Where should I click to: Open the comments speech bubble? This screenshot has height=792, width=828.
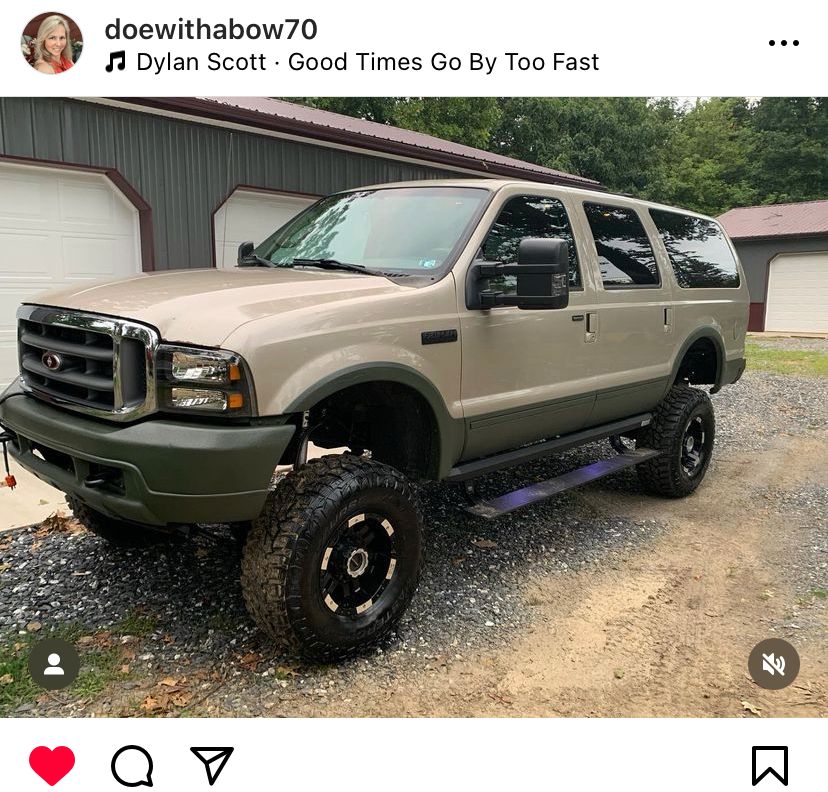tap(133, 766)
